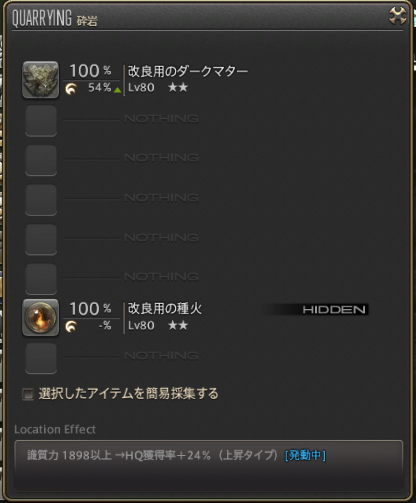Enable 選択したアイテムを簡易採集する checkbox
This screenshot has height=503, width=416.
click(28, 394)
